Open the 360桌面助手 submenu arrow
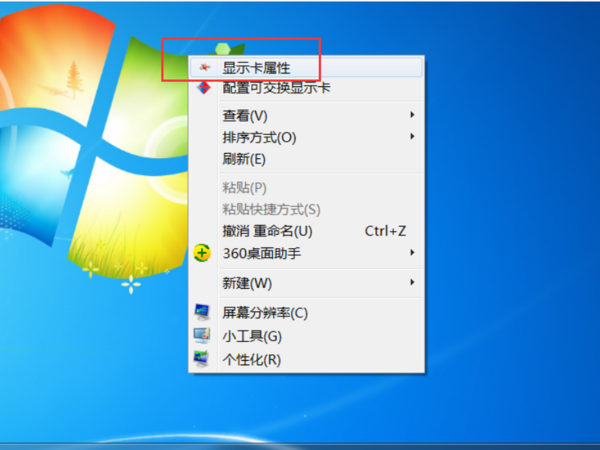This screenshot has width=600, height=450. point(412,253)
